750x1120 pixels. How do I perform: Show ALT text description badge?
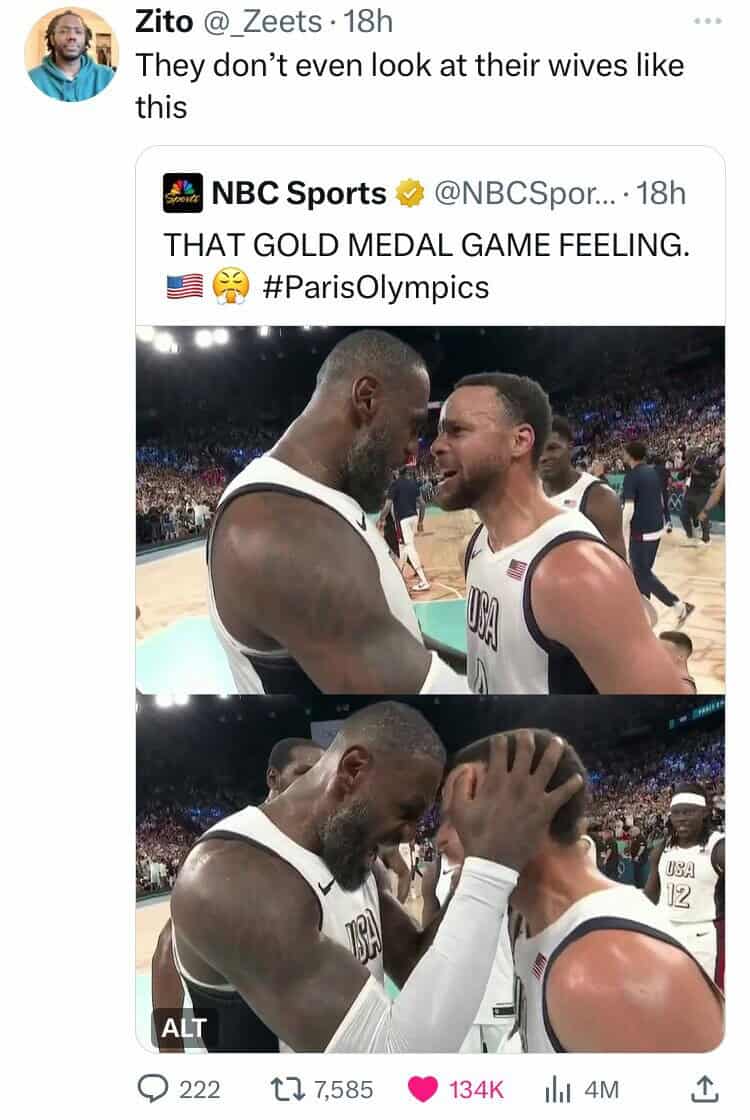[x=184, y=1027]
